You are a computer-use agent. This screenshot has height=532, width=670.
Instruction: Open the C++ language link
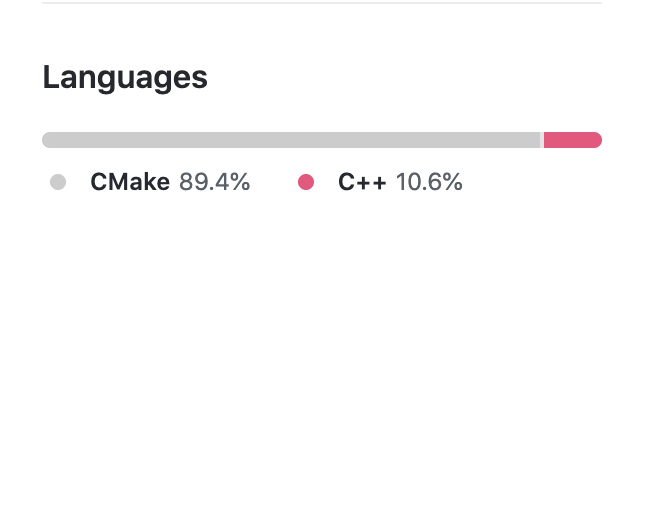coord(362,182)
